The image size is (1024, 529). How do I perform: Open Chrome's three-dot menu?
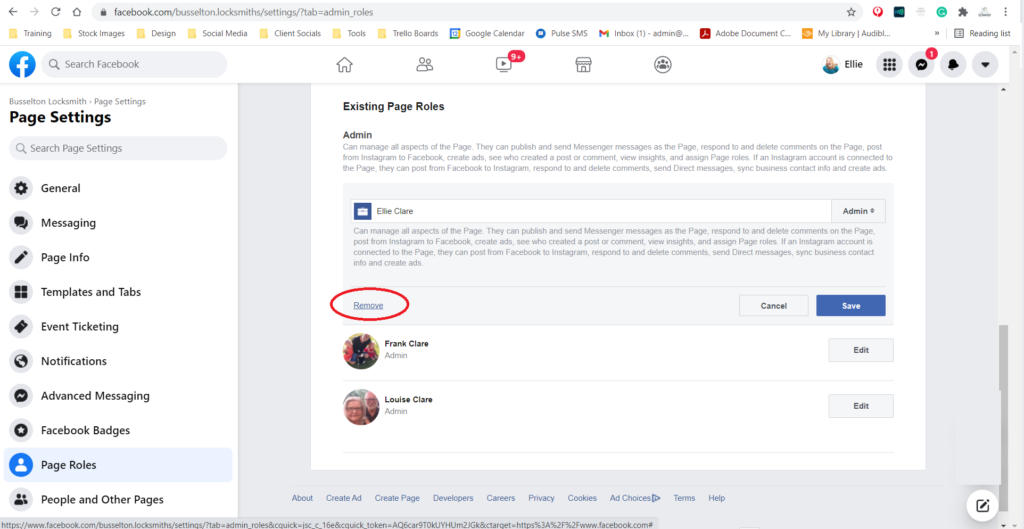1005,12
